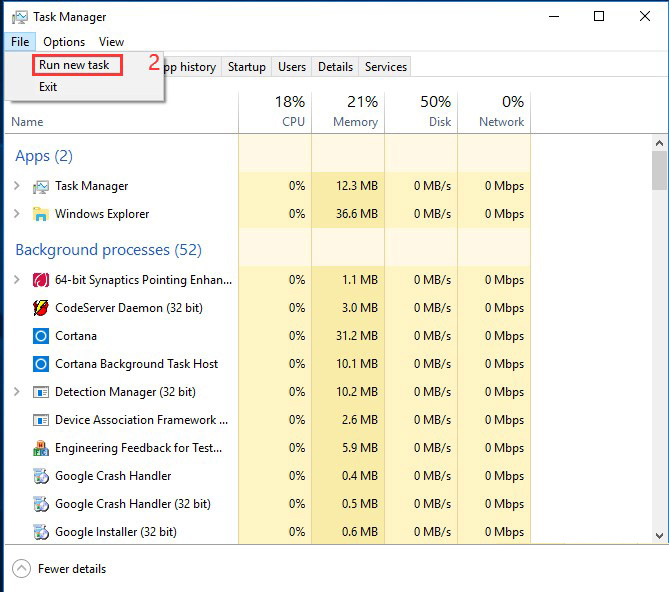This screenshot has height=592, width=669.
Task: Click the Apps (2) group heading
Action: [44, 156]
